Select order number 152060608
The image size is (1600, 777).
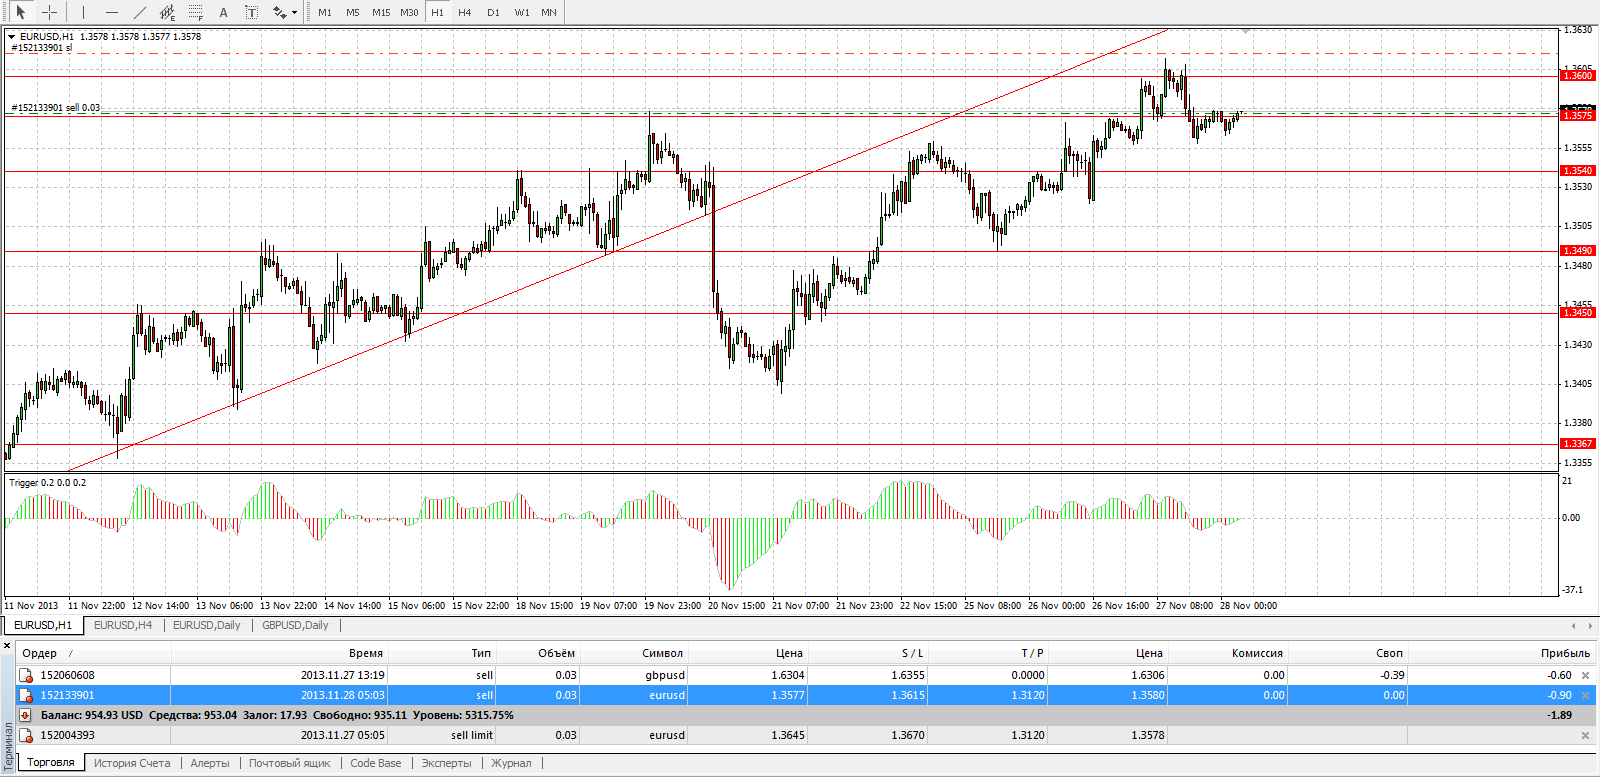pyautogui.click(x=67, y=675)
